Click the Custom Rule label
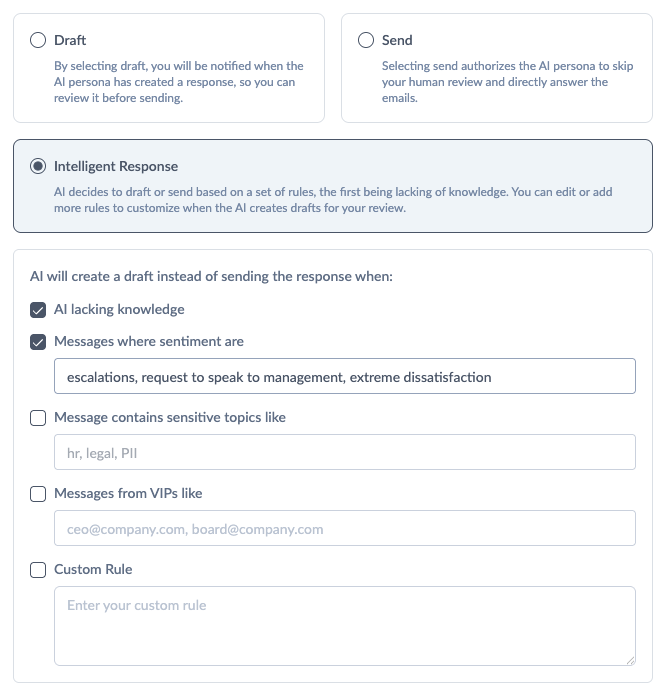 93,569
